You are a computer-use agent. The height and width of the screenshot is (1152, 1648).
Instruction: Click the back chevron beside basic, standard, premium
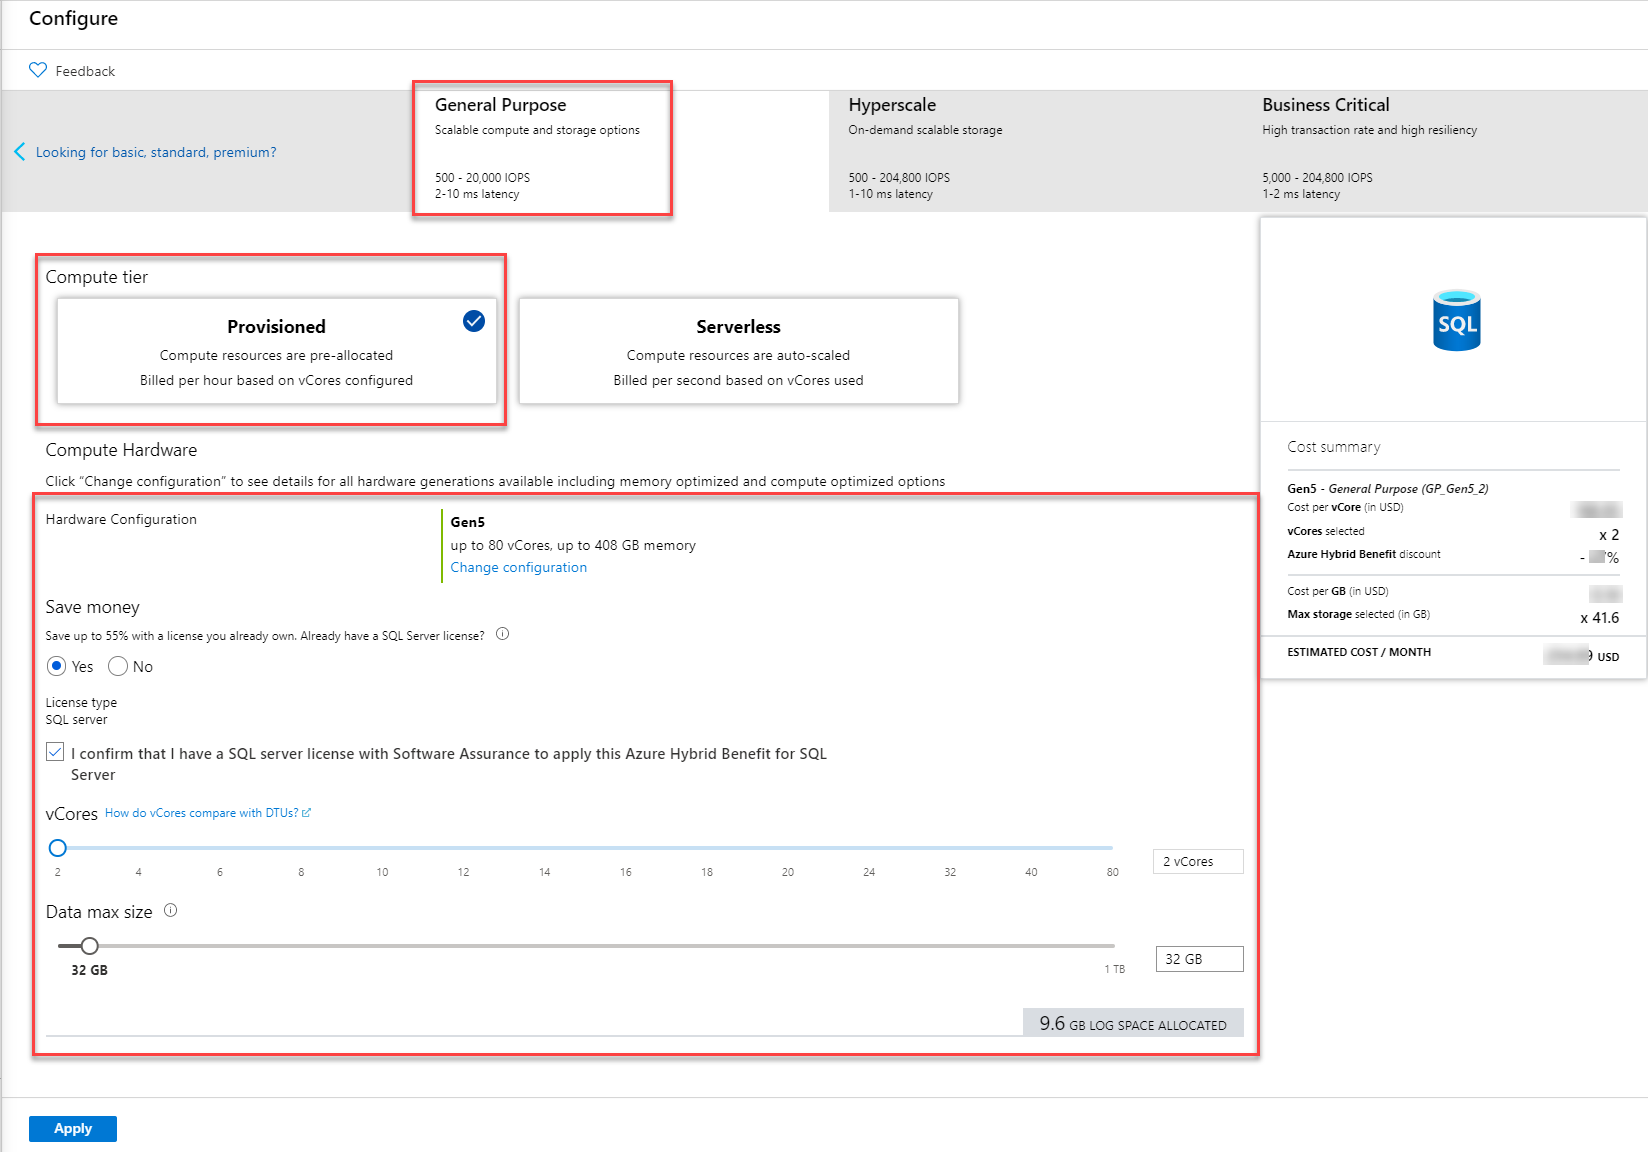coord(20,152)
